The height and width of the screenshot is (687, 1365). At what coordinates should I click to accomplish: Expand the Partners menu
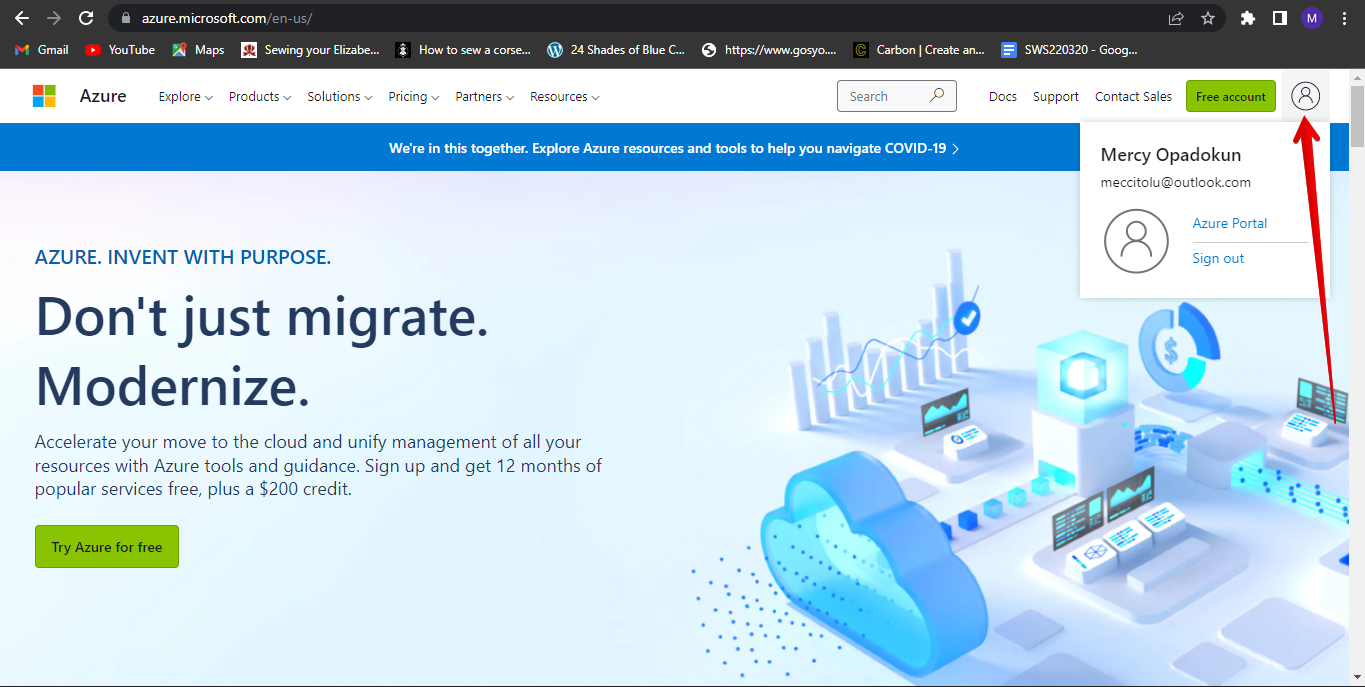(485, 97)
